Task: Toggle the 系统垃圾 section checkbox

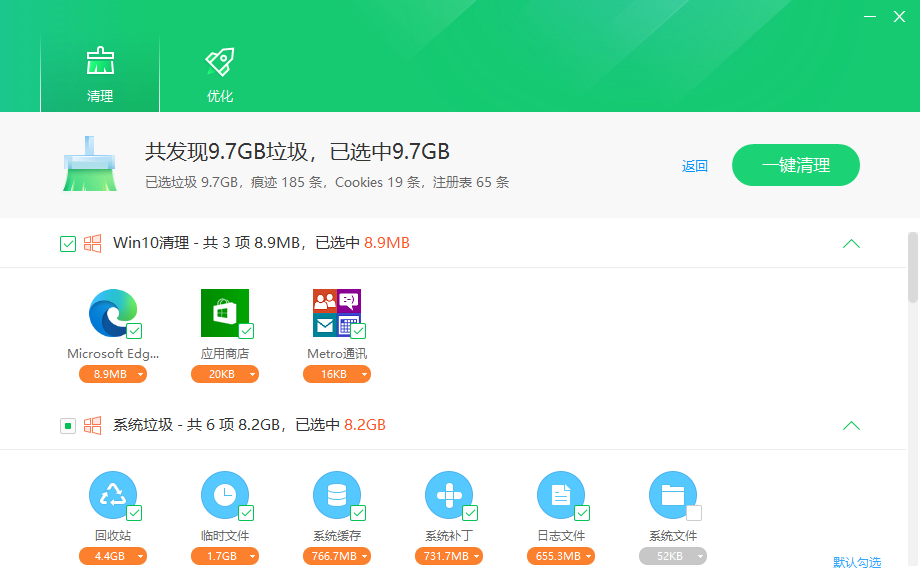Action: click(68, 426)
